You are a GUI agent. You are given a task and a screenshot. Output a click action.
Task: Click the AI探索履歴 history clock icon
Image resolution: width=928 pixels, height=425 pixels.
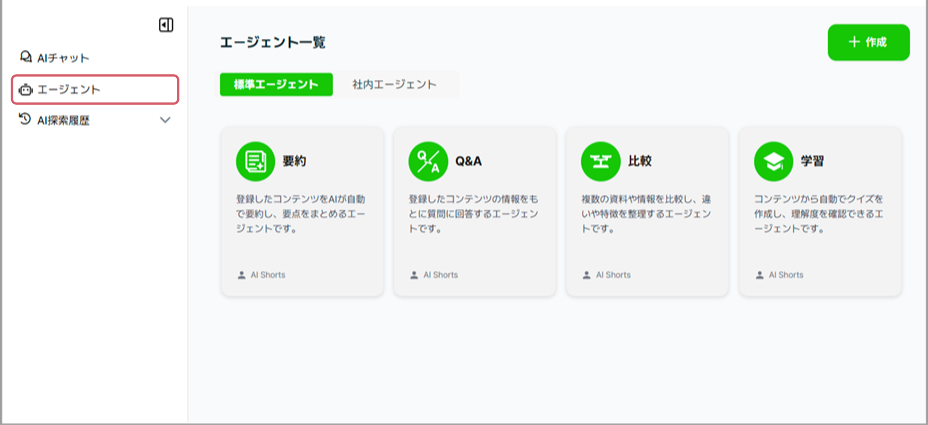coord(26,120)
